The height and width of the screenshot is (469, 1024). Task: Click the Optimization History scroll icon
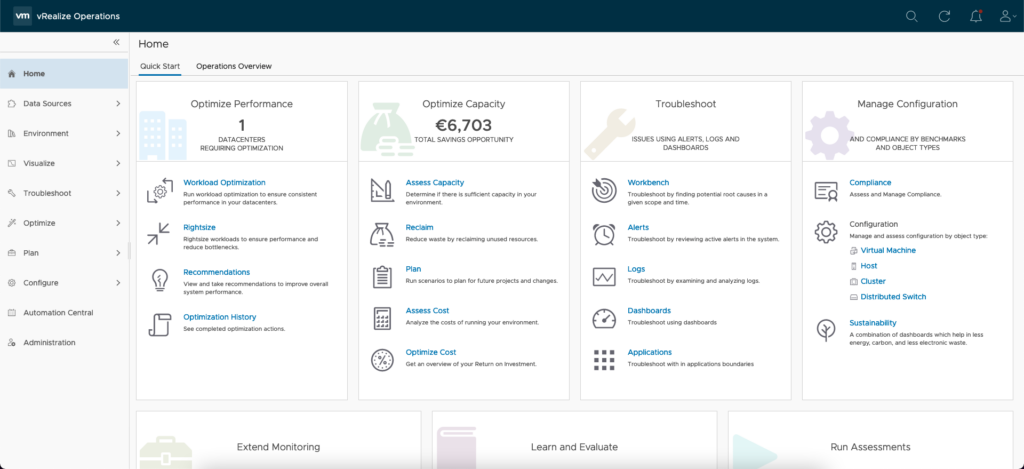click(159, 324)
